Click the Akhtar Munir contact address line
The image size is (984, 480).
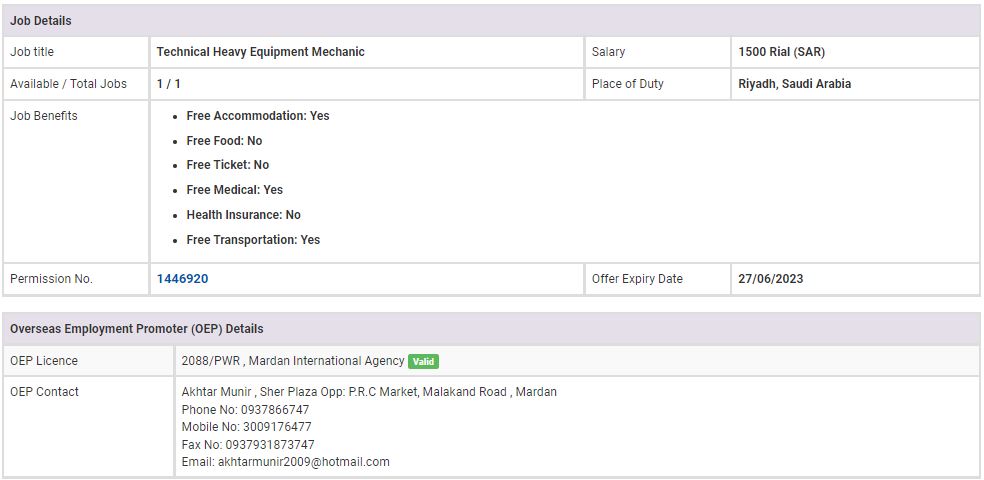click(369, 392)
